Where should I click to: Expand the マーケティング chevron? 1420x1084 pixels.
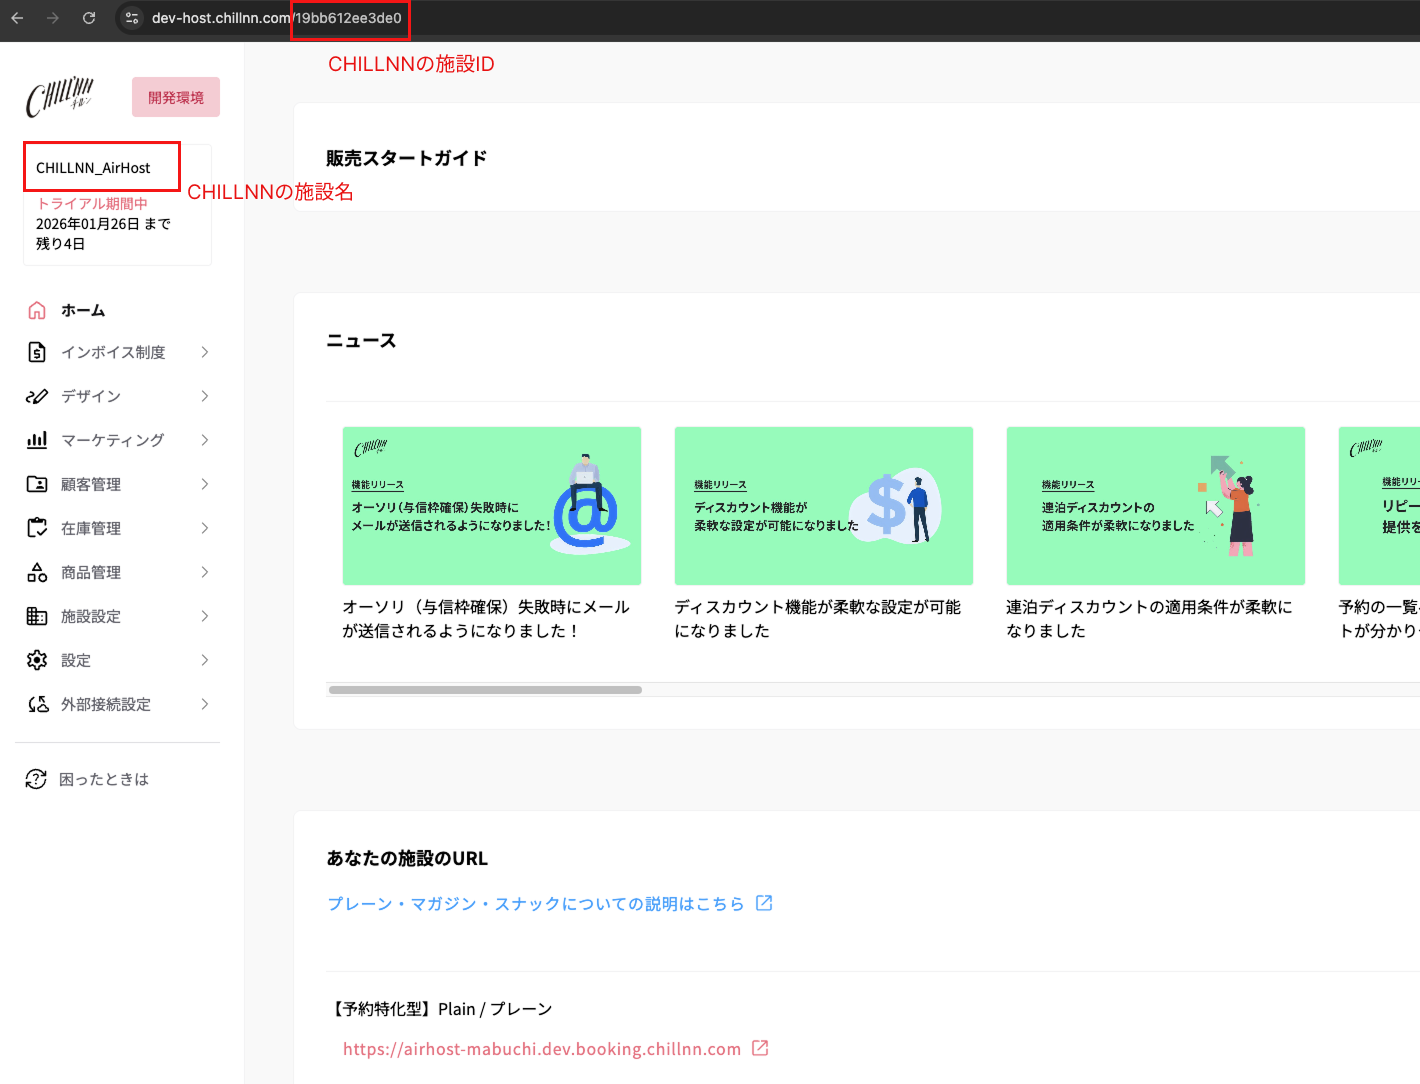[205, 440]
